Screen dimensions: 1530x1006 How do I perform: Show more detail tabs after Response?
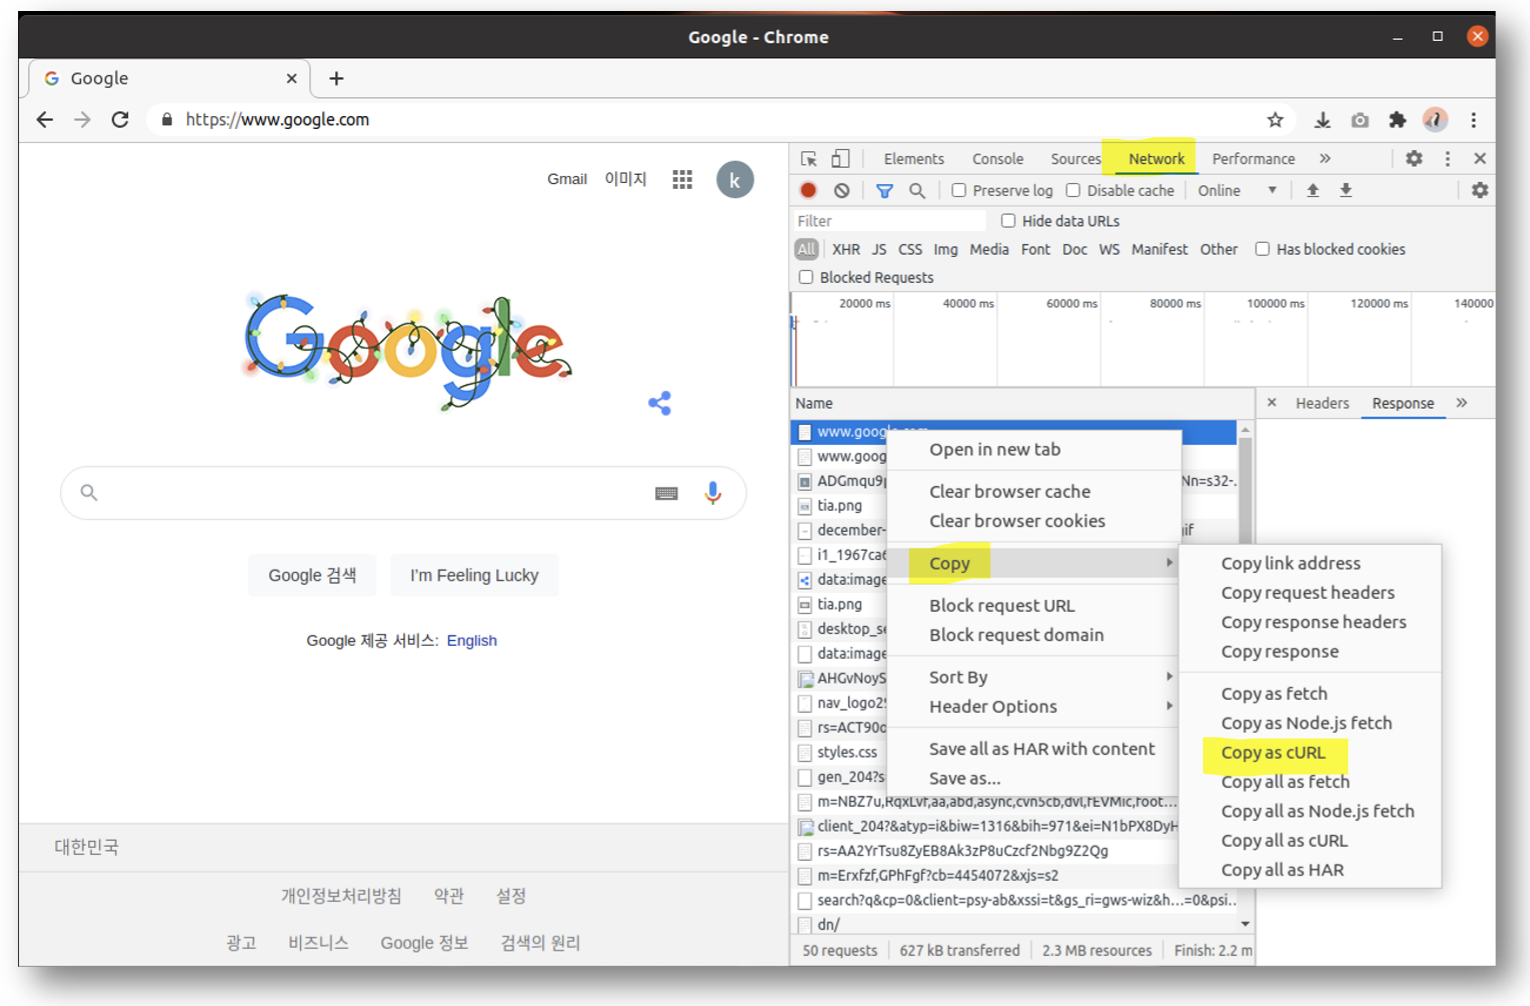(1462, 402)
